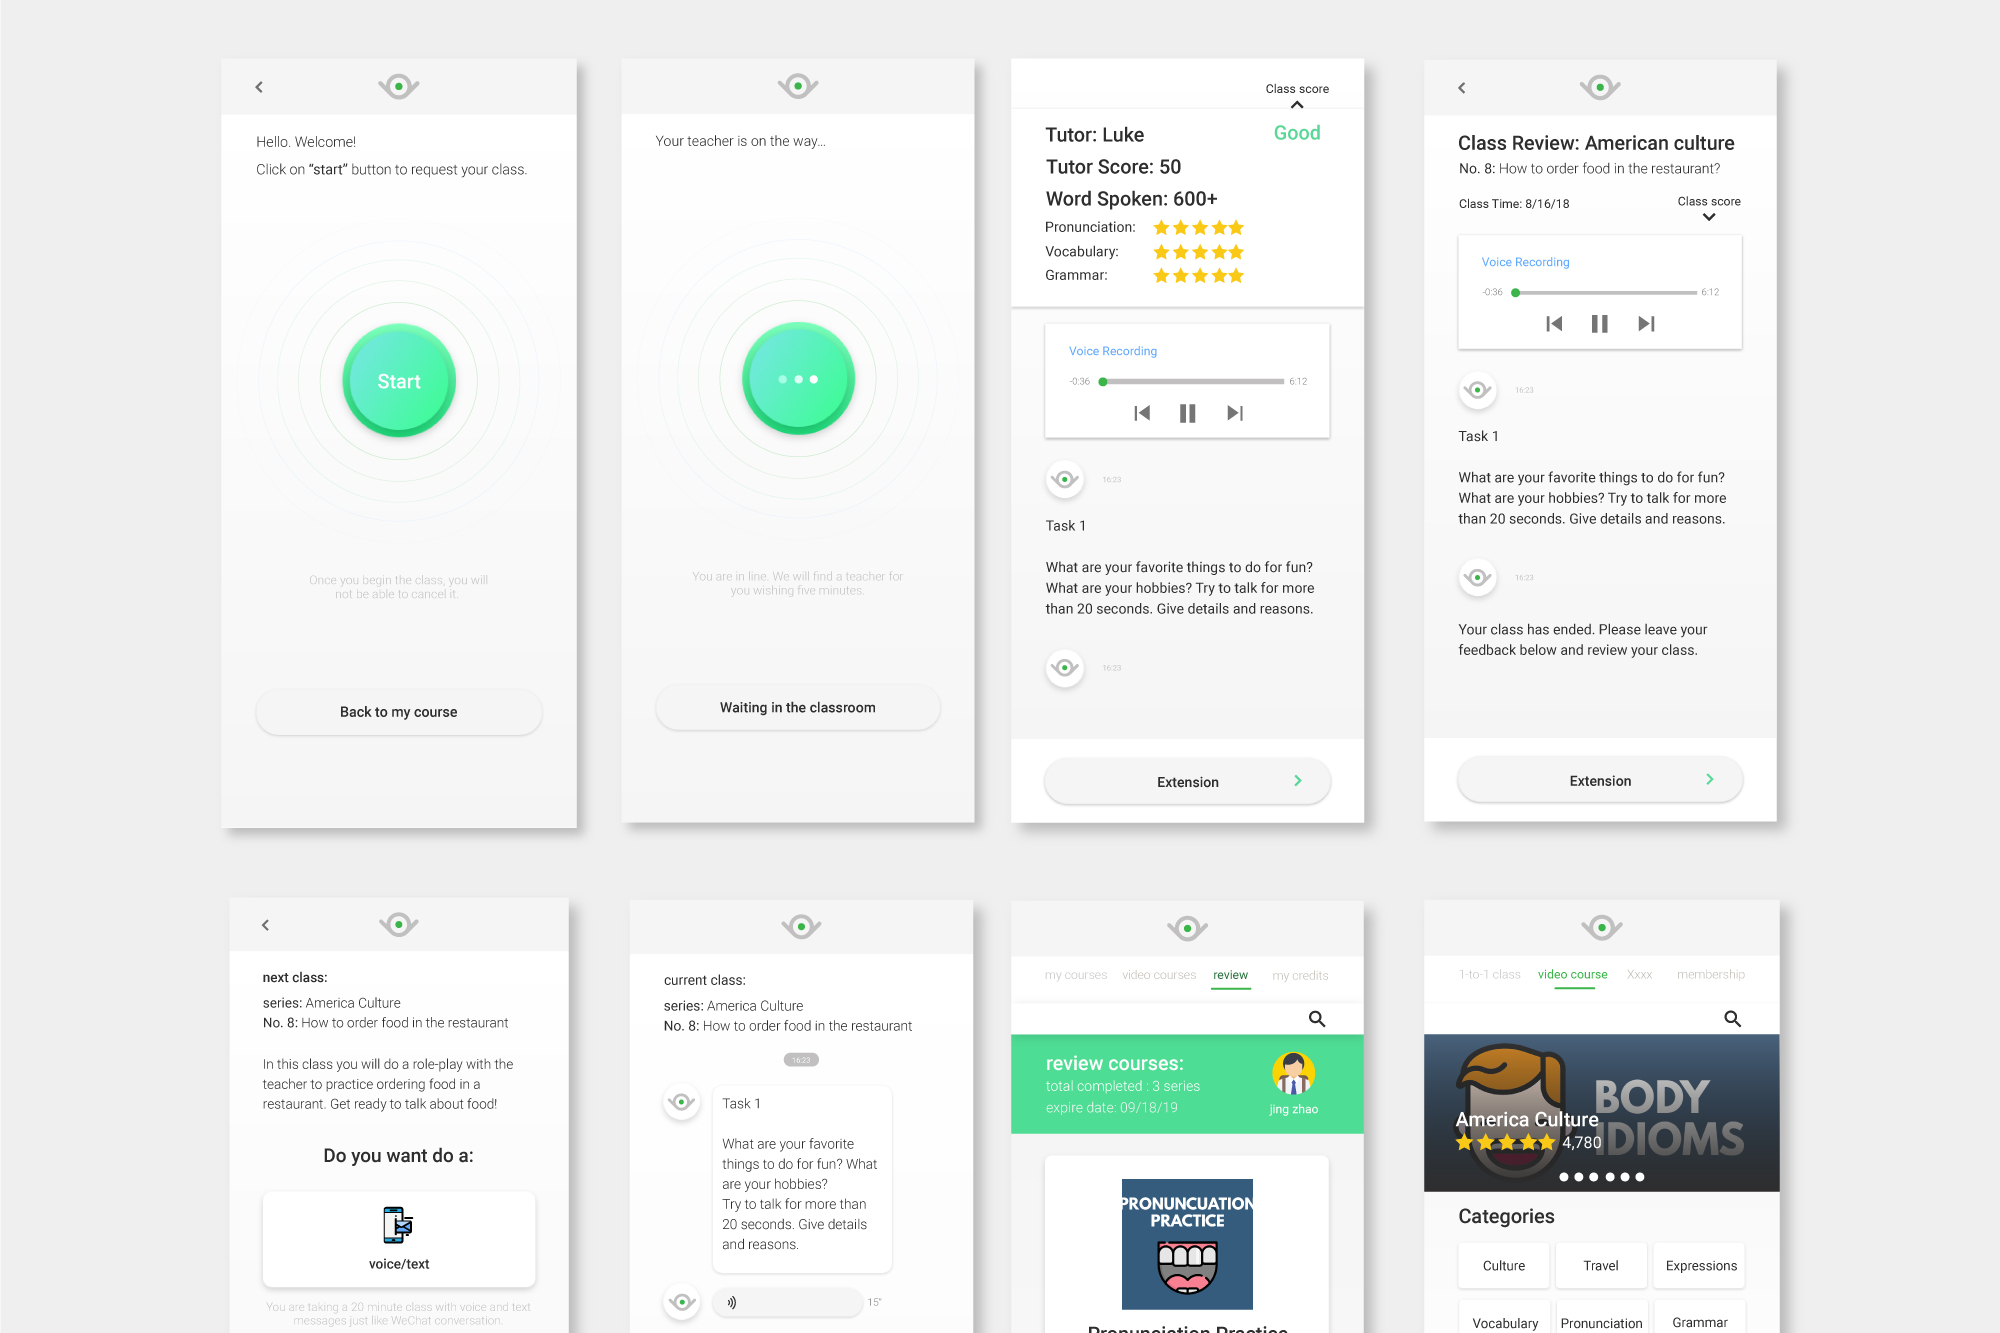Play the voice message audio icon
Viewport: 2000px width, 1333px height.
click(732, 1302)
